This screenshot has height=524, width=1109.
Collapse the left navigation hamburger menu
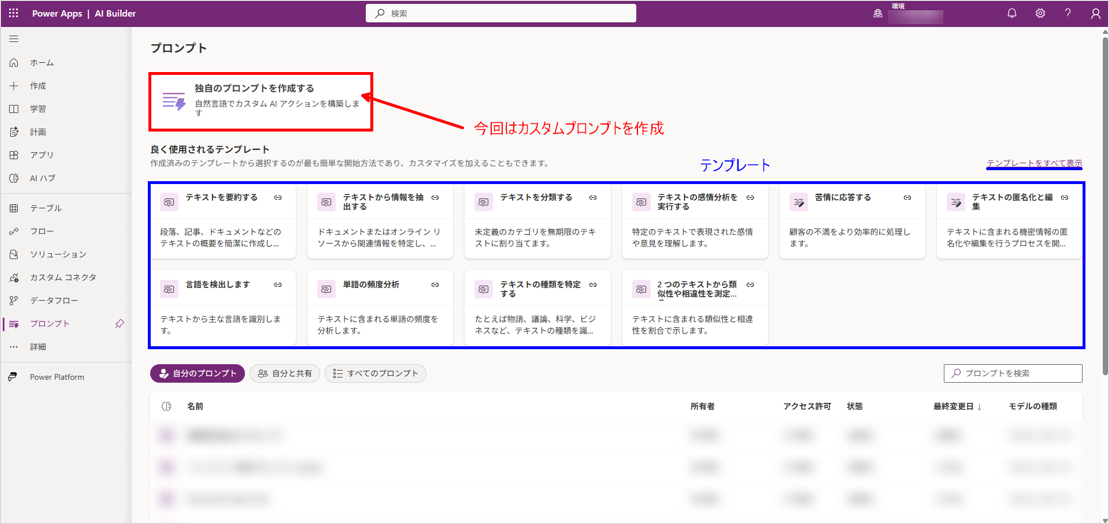[14, 39]
